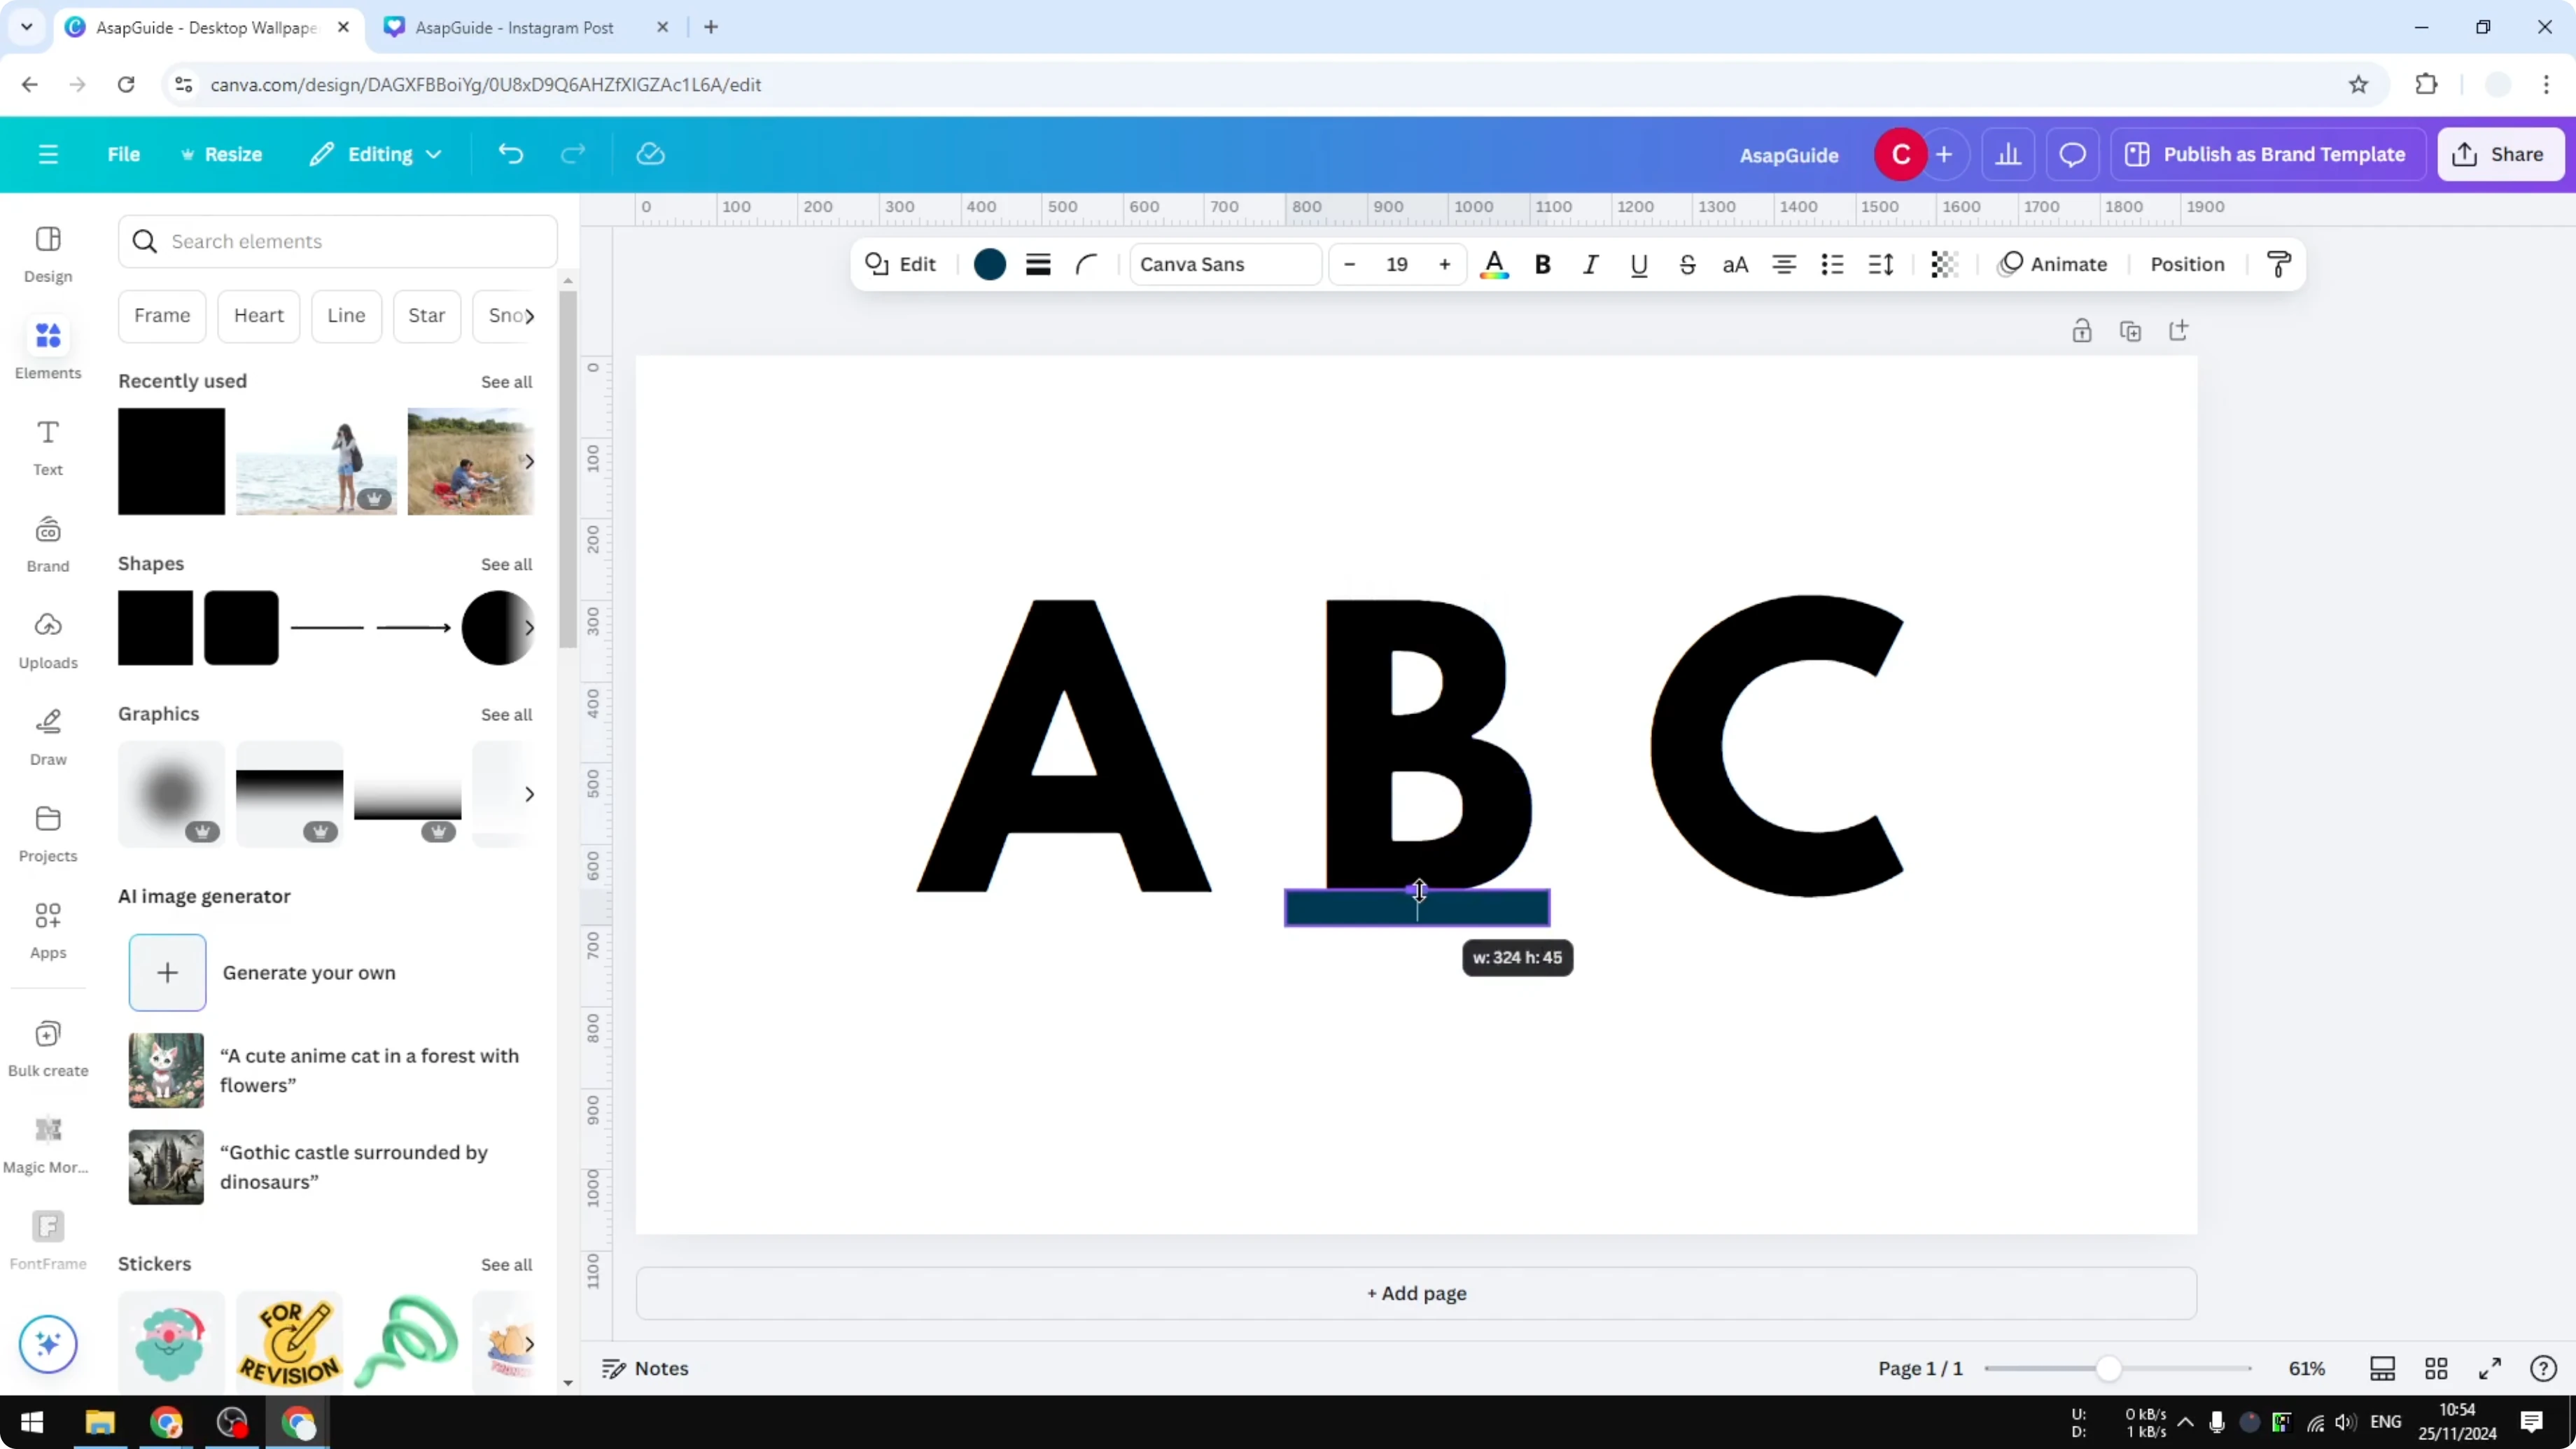Viewport: 2576px width, 1449px height.
Task: Toggle bold formatting on the text
Action: pos(1542,264)
